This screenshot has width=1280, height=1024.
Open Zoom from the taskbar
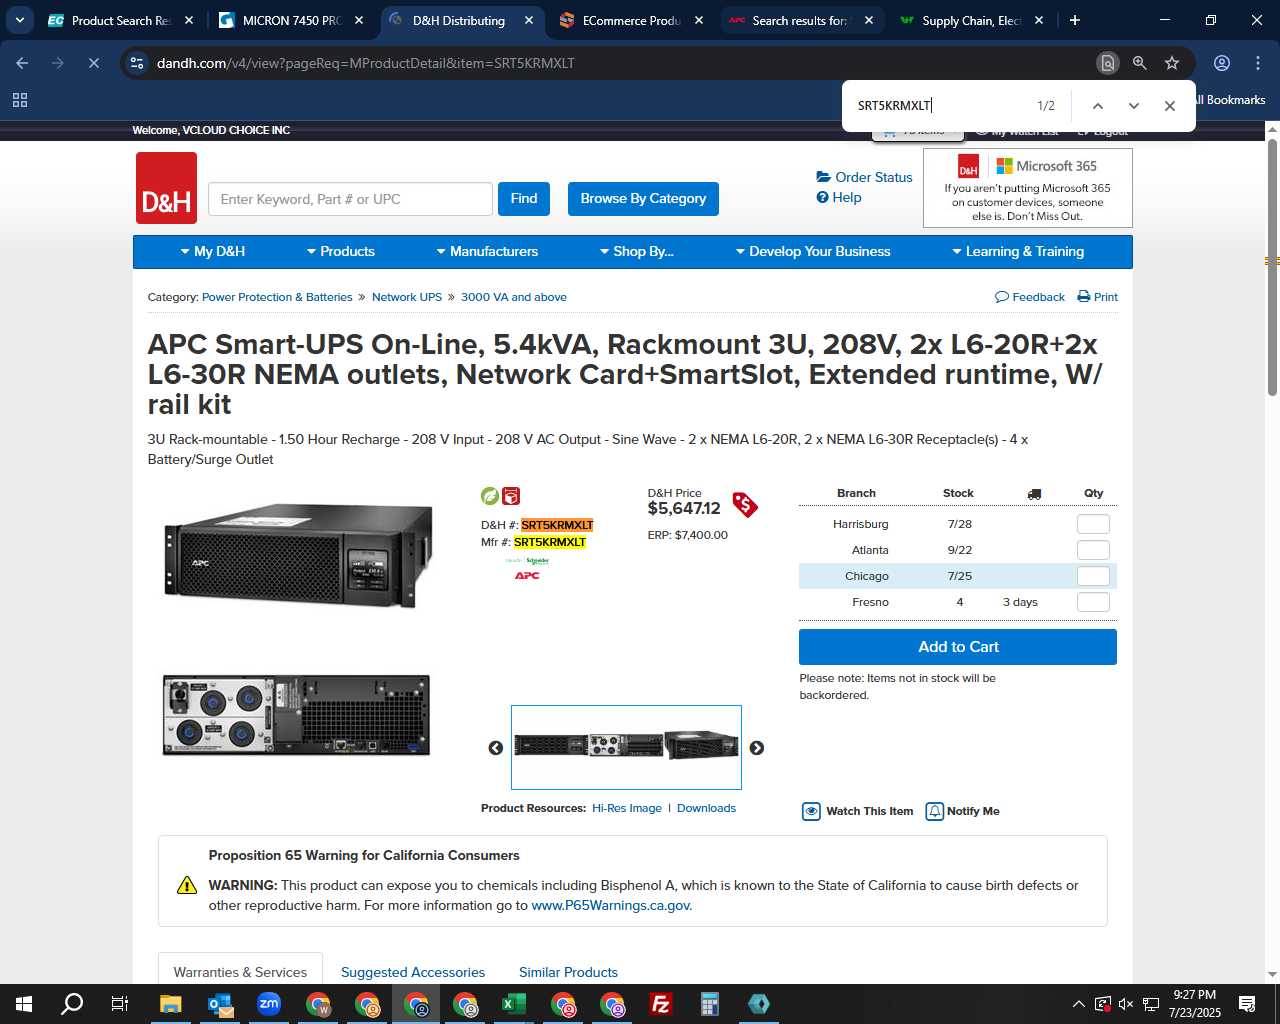269,1004
